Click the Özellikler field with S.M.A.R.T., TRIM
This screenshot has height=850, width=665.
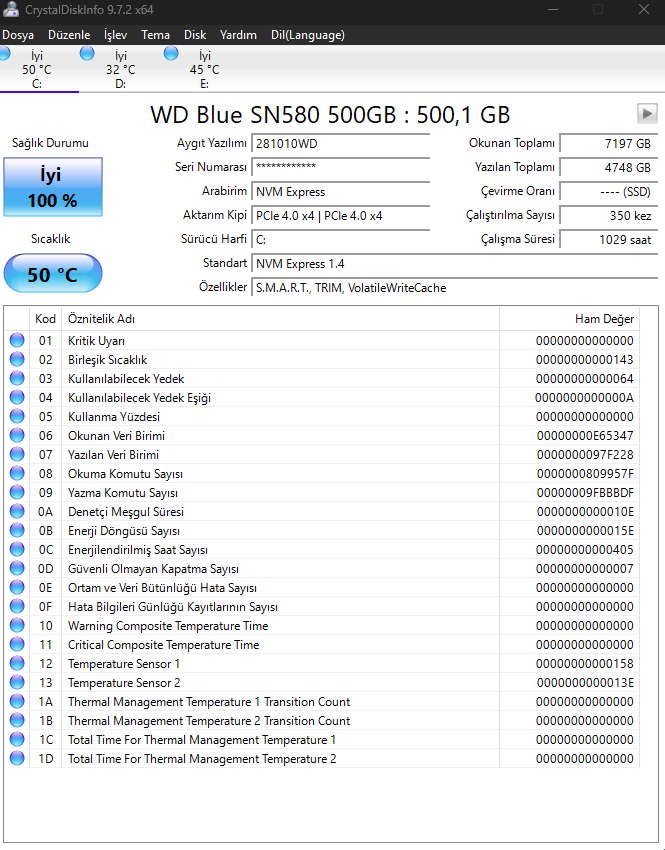point(455,288)
